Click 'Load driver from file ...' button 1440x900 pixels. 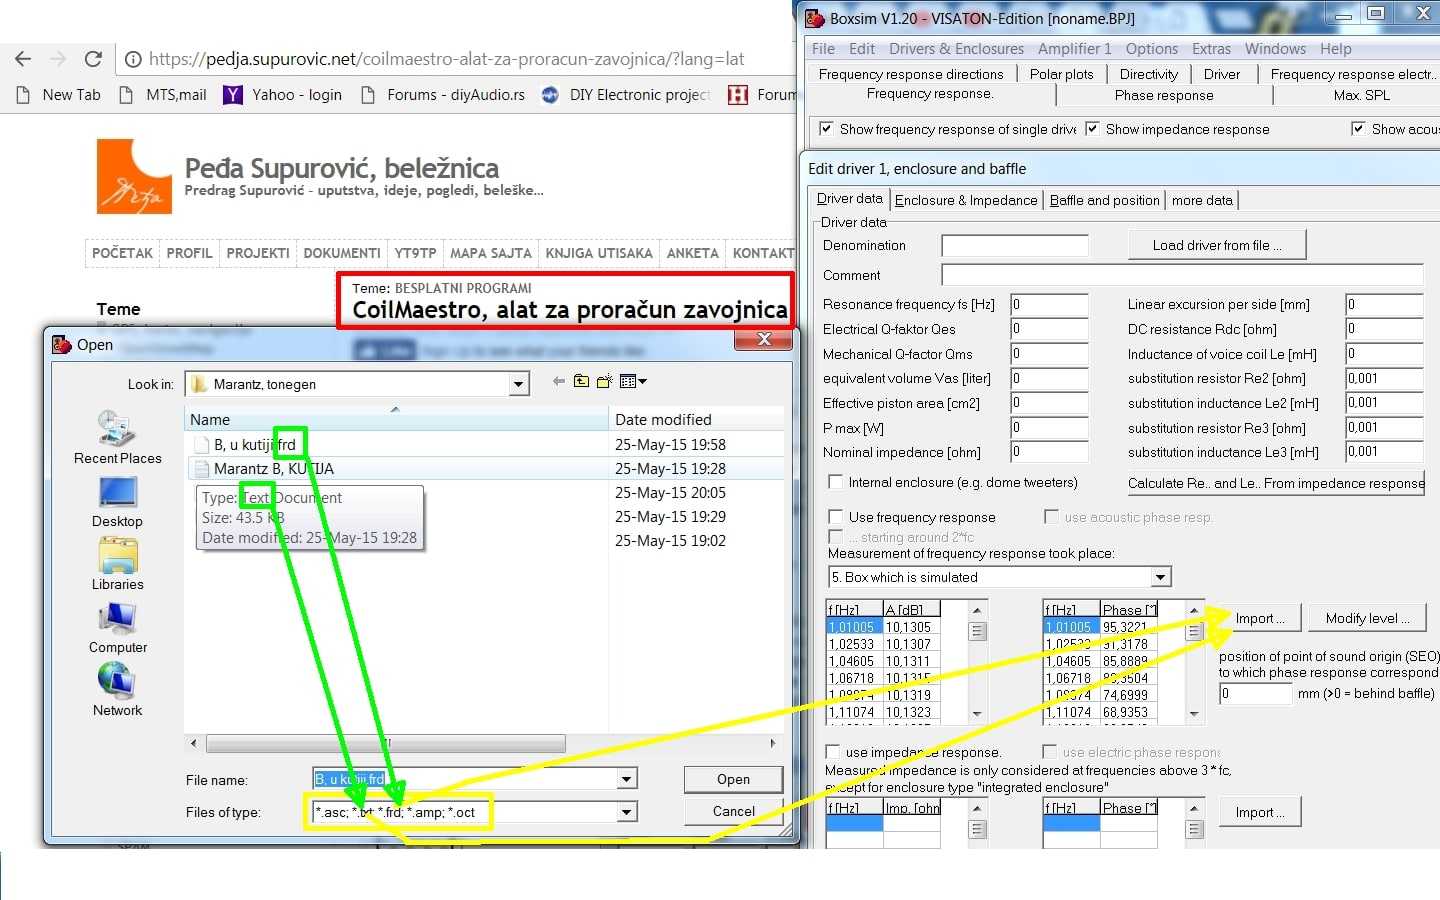click(1217, 245)
